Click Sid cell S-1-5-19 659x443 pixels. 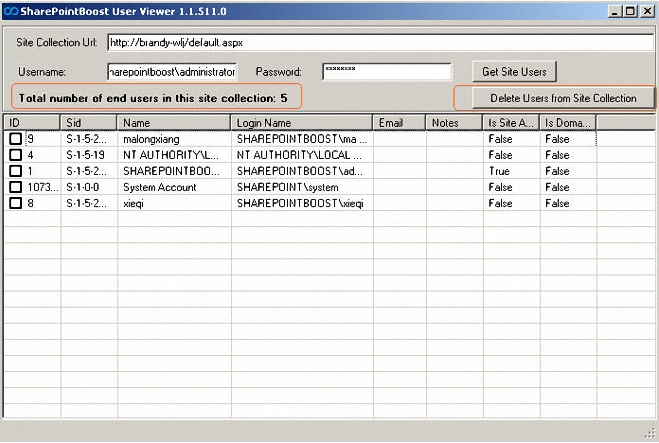[x=85, y=155]
